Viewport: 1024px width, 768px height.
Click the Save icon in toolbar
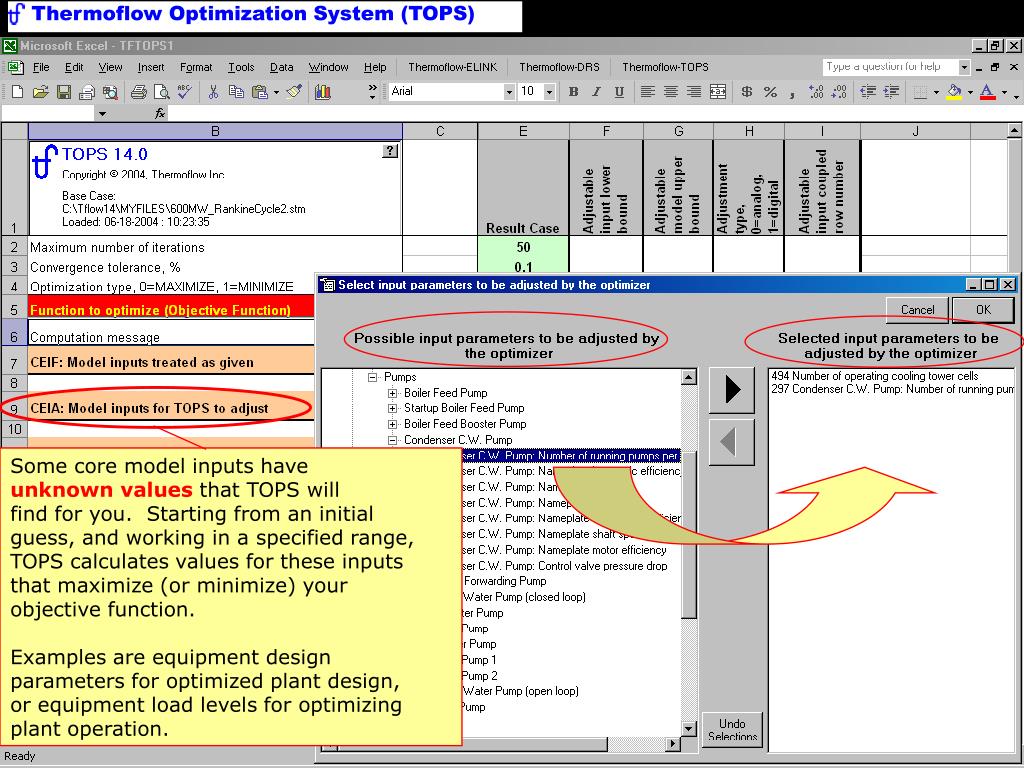63,92
